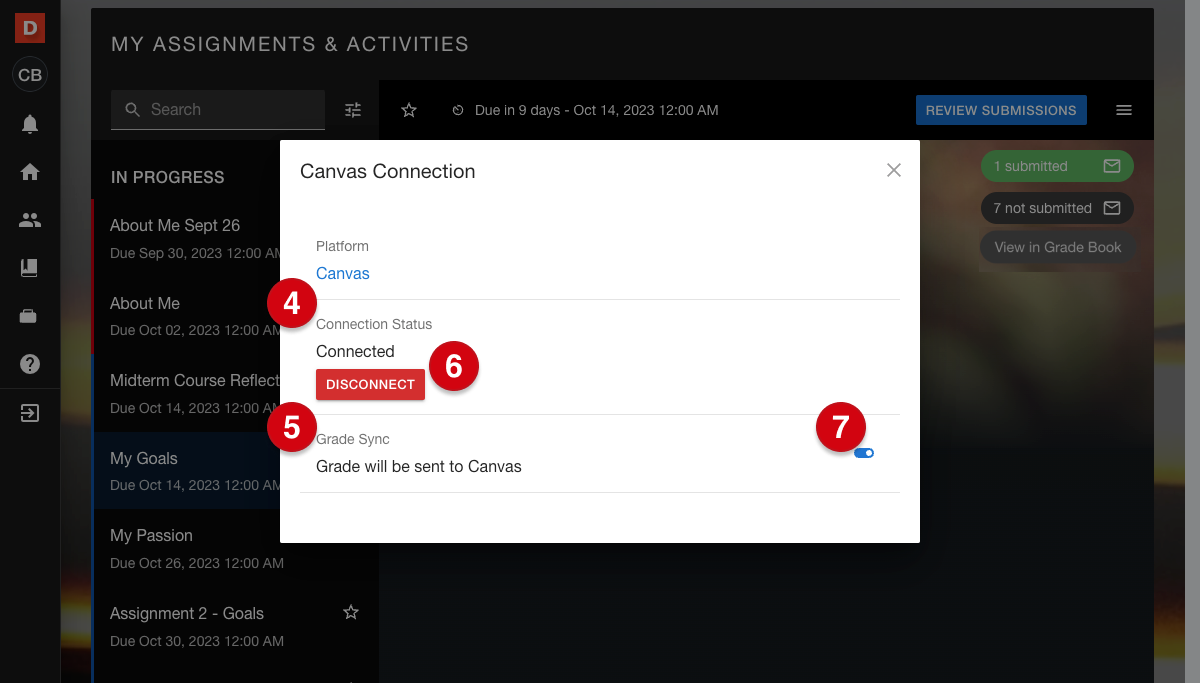The width and height of the screenshot is (1200, 683).
Task: Toggle the Grade Sync switch
Action: click(x=864, y=453)
